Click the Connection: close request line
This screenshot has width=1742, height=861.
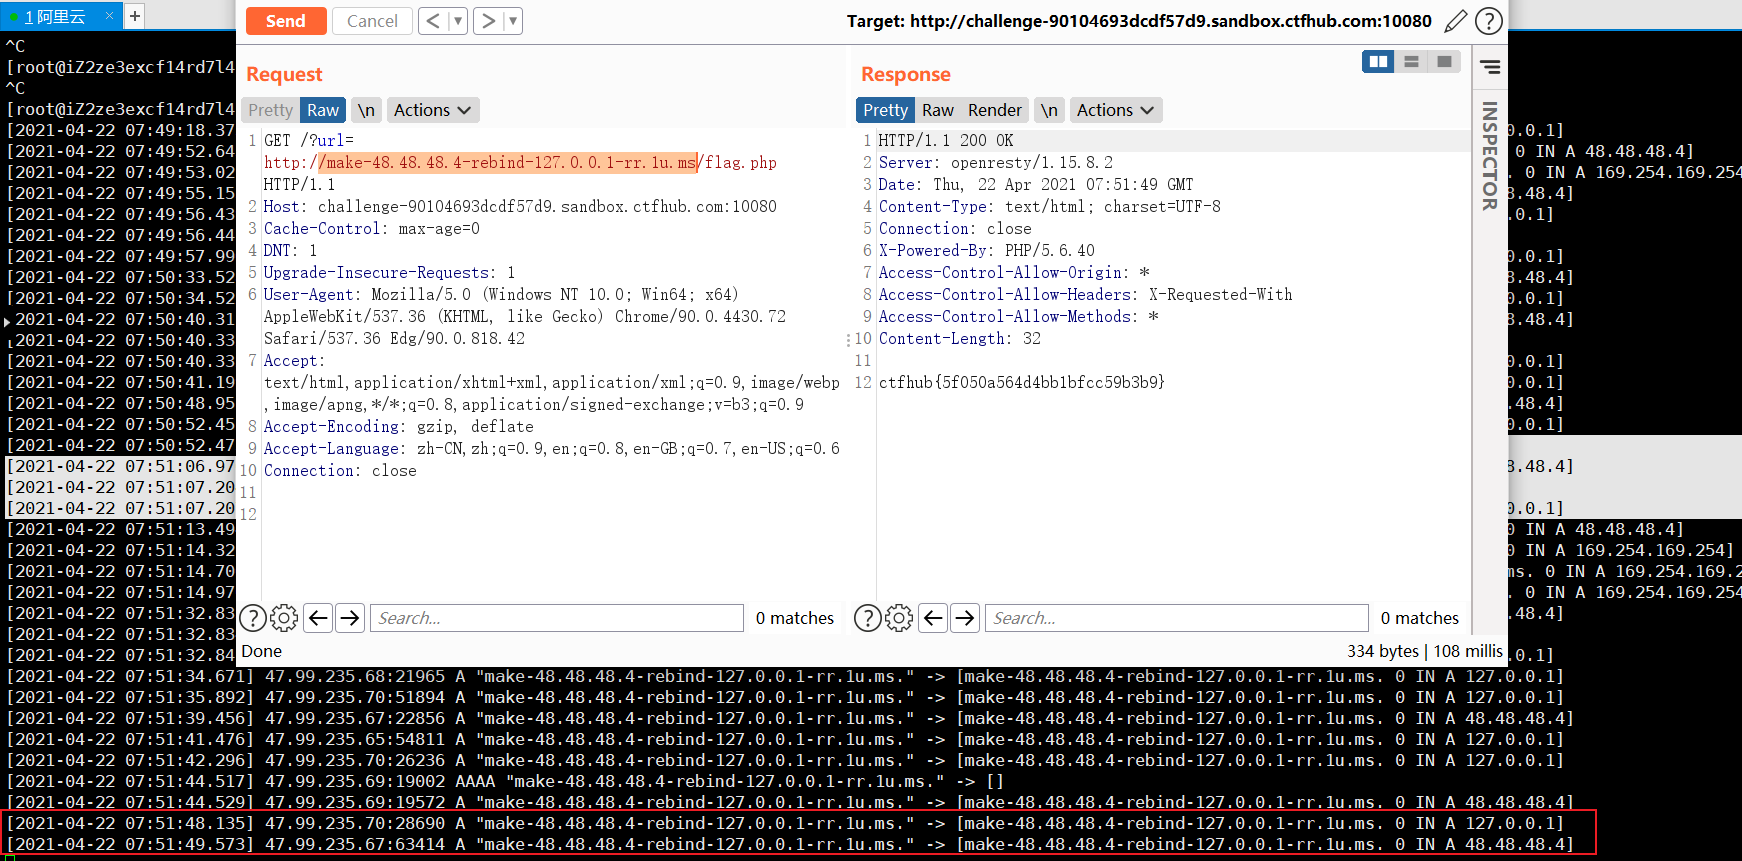[x=340, y=470]
